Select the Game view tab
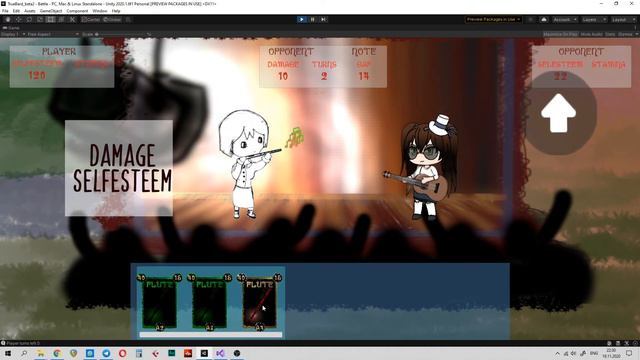The width and height of the screenshot is (640, 360). click(x=11, y=28)
